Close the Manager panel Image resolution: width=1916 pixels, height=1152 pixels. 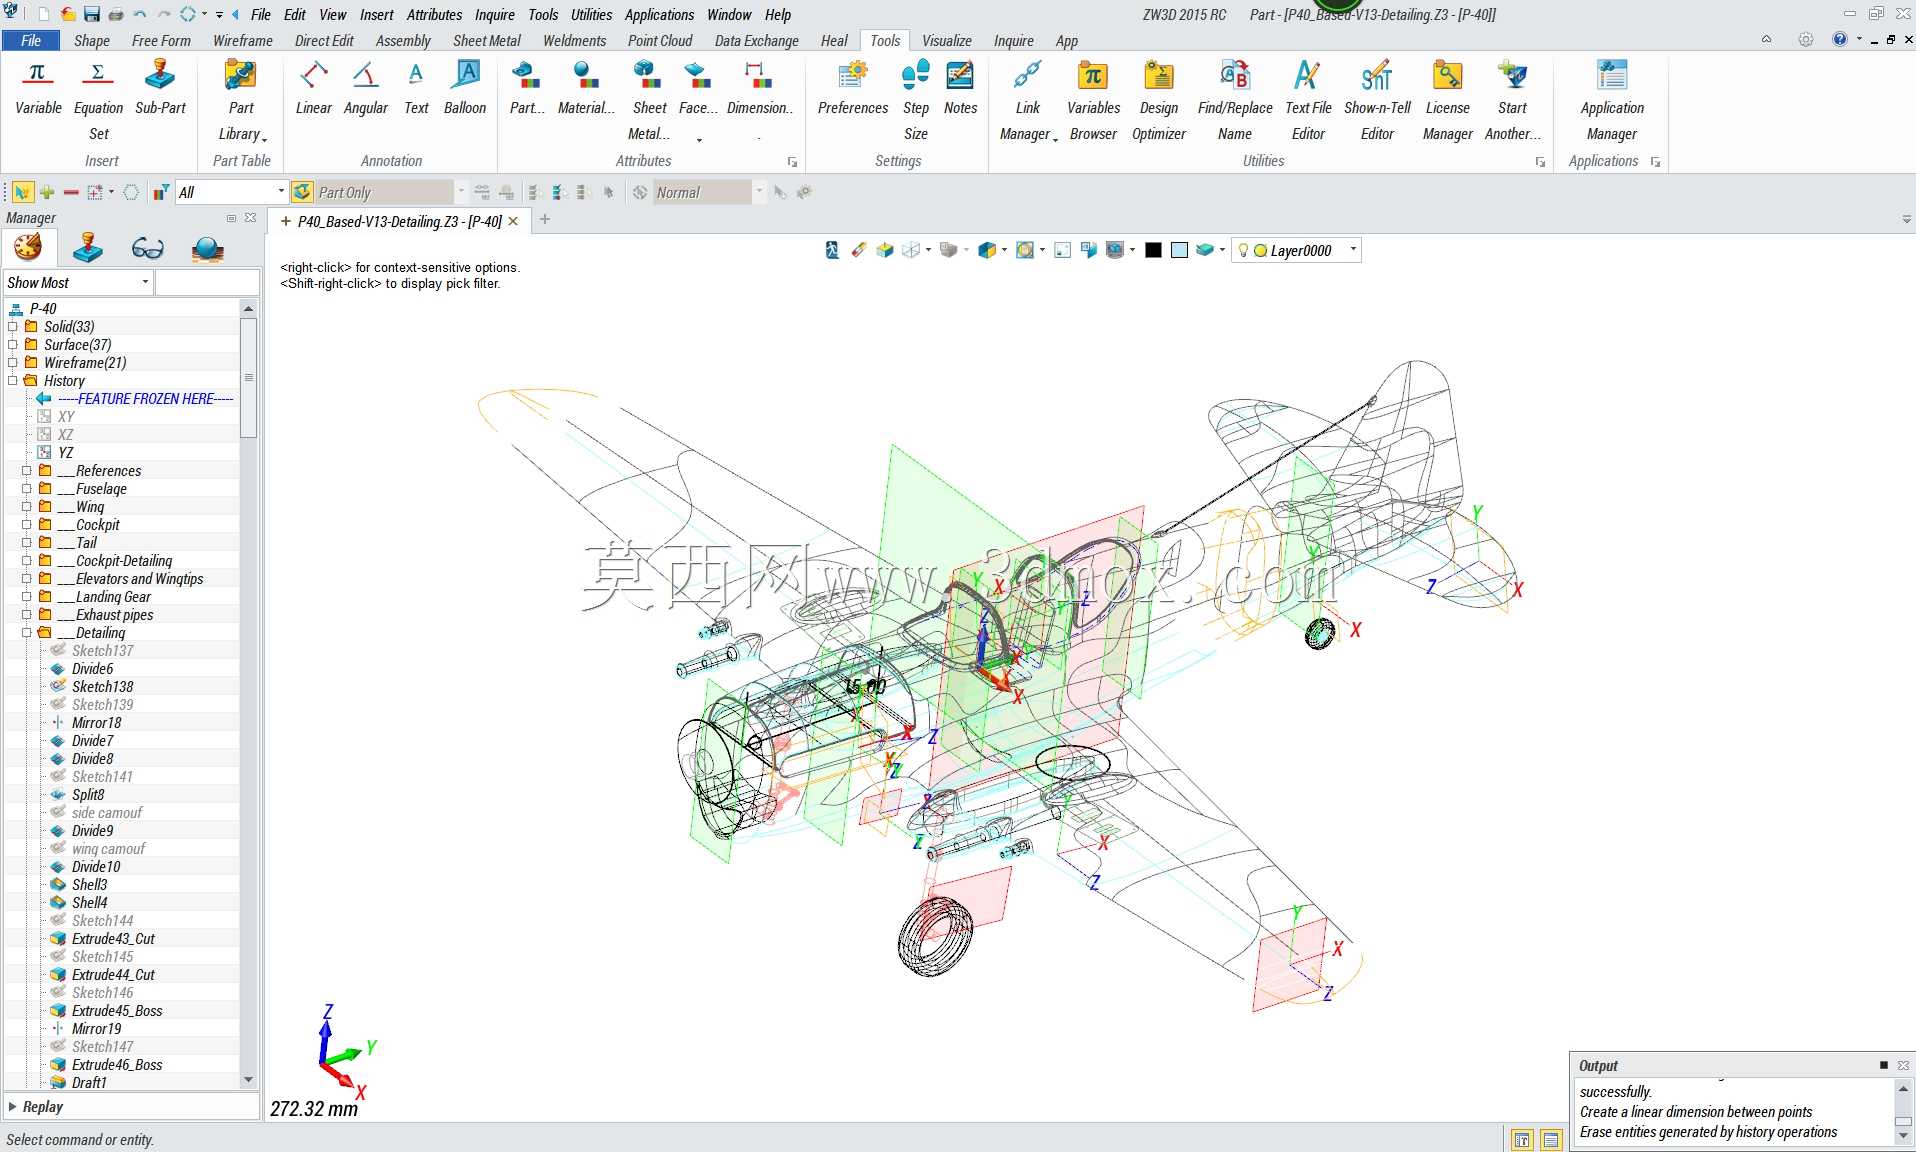[251, 218]
